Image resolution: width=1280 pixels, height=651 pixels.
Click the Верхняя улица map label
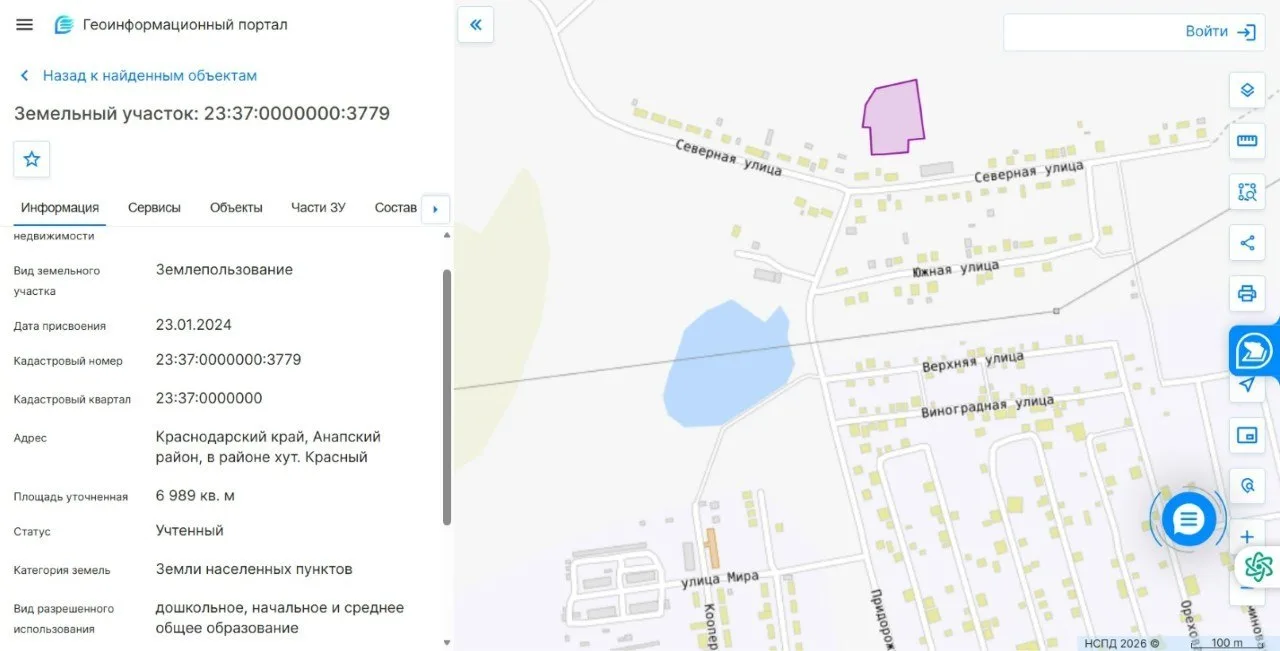tap(973, 361)
